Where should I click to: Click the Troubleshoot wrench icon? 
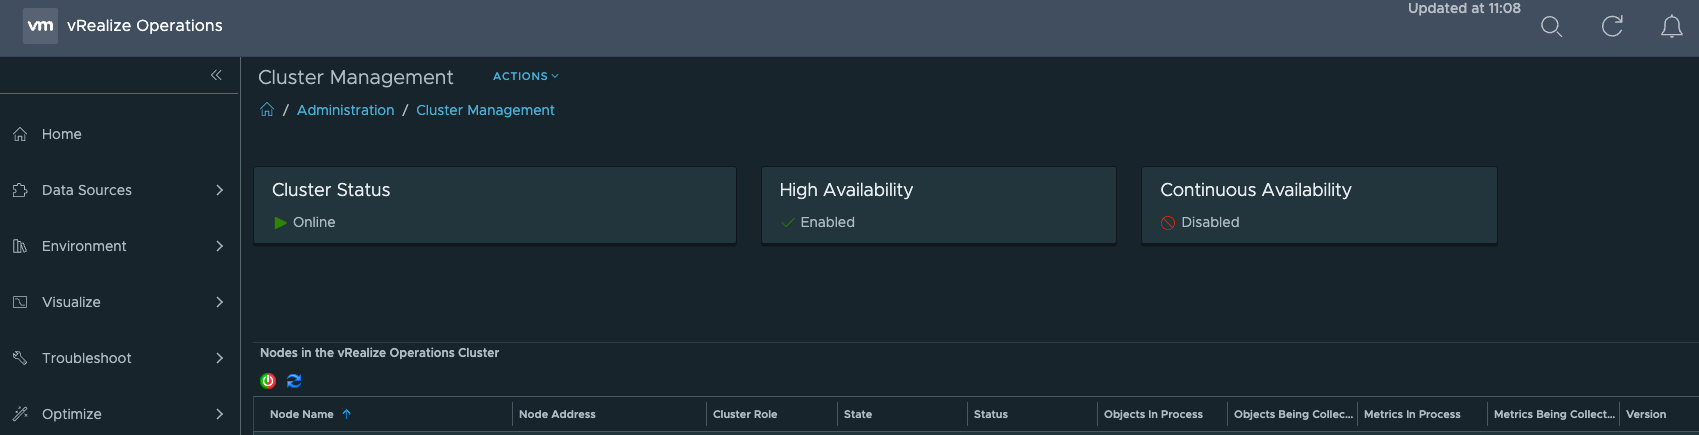click(x=20, y=358)
